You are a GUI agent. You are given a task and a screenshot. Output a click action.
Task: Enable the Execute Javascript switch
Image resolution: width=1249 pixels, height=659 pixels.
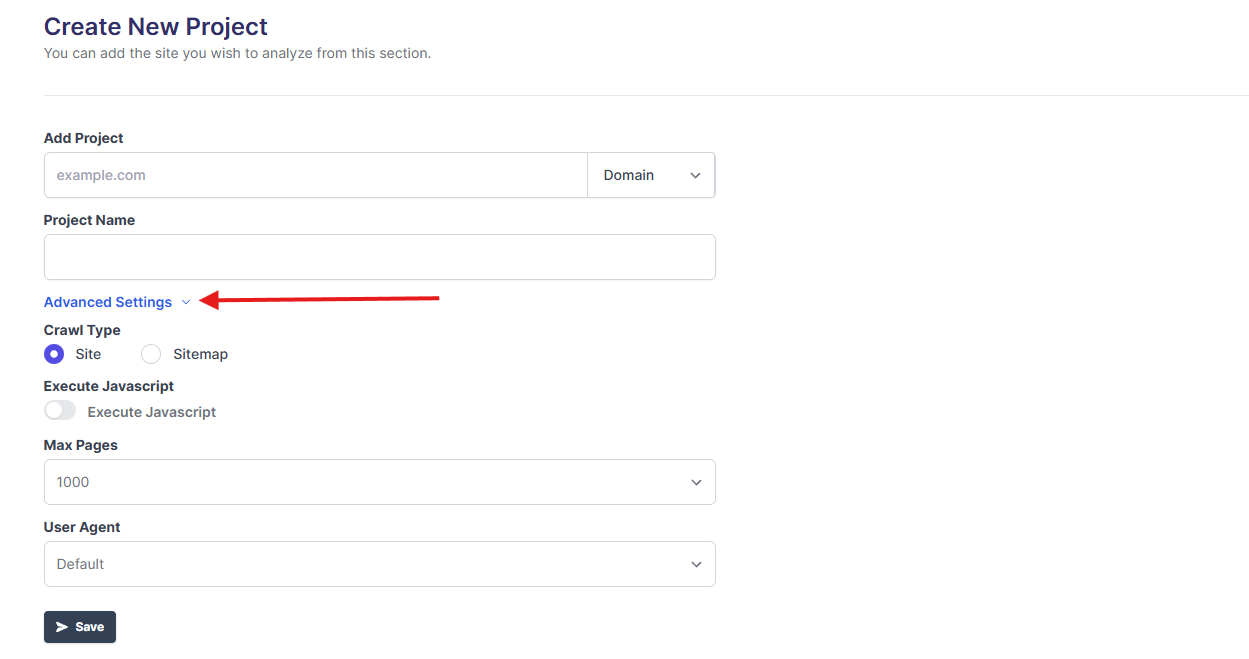(x=60, y=411)
